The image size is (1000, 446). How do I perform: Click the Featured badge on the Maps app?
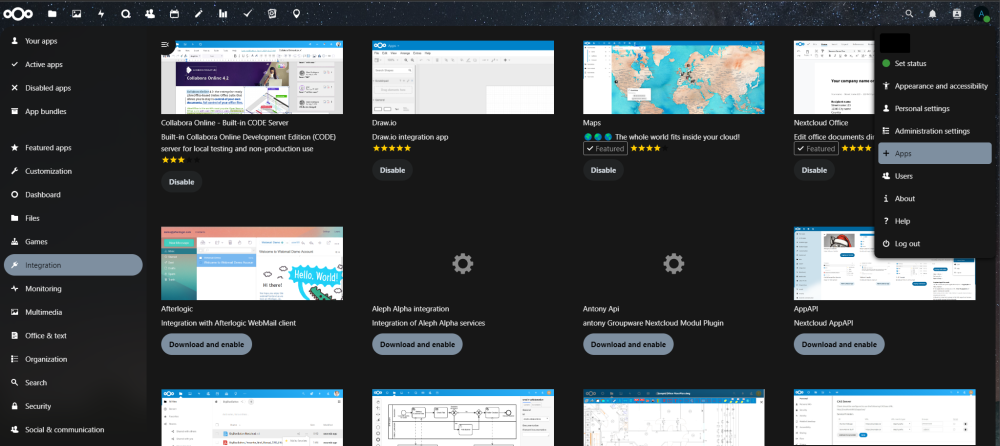(605, 149)
